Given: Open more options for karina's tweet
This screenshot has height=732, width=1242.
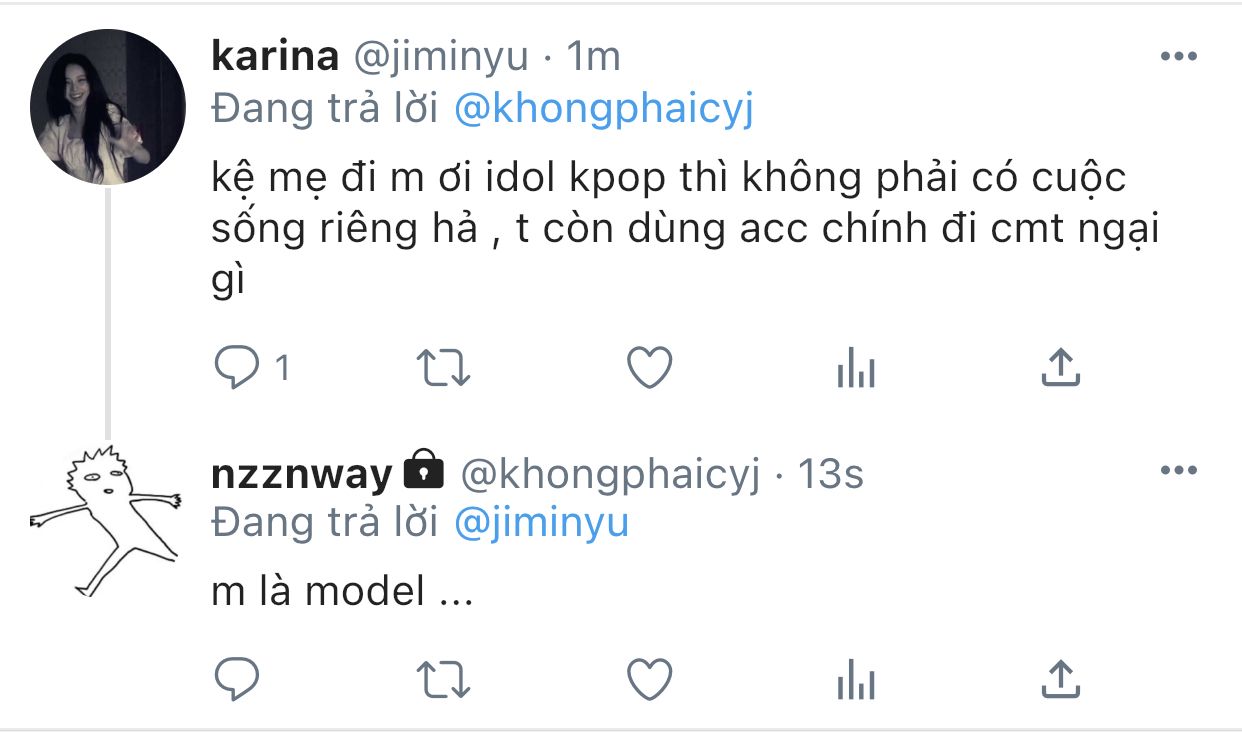Looking at the screenshot, I should point(1179,57).
